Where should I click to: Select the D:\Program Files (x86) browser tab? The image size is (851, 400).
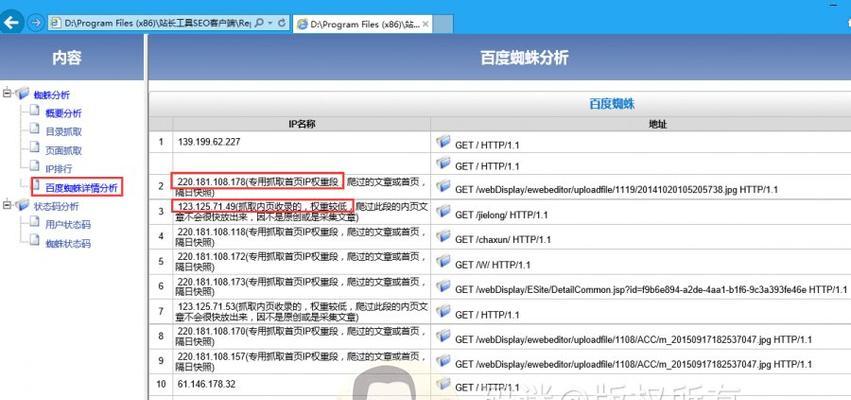[363, 24]
